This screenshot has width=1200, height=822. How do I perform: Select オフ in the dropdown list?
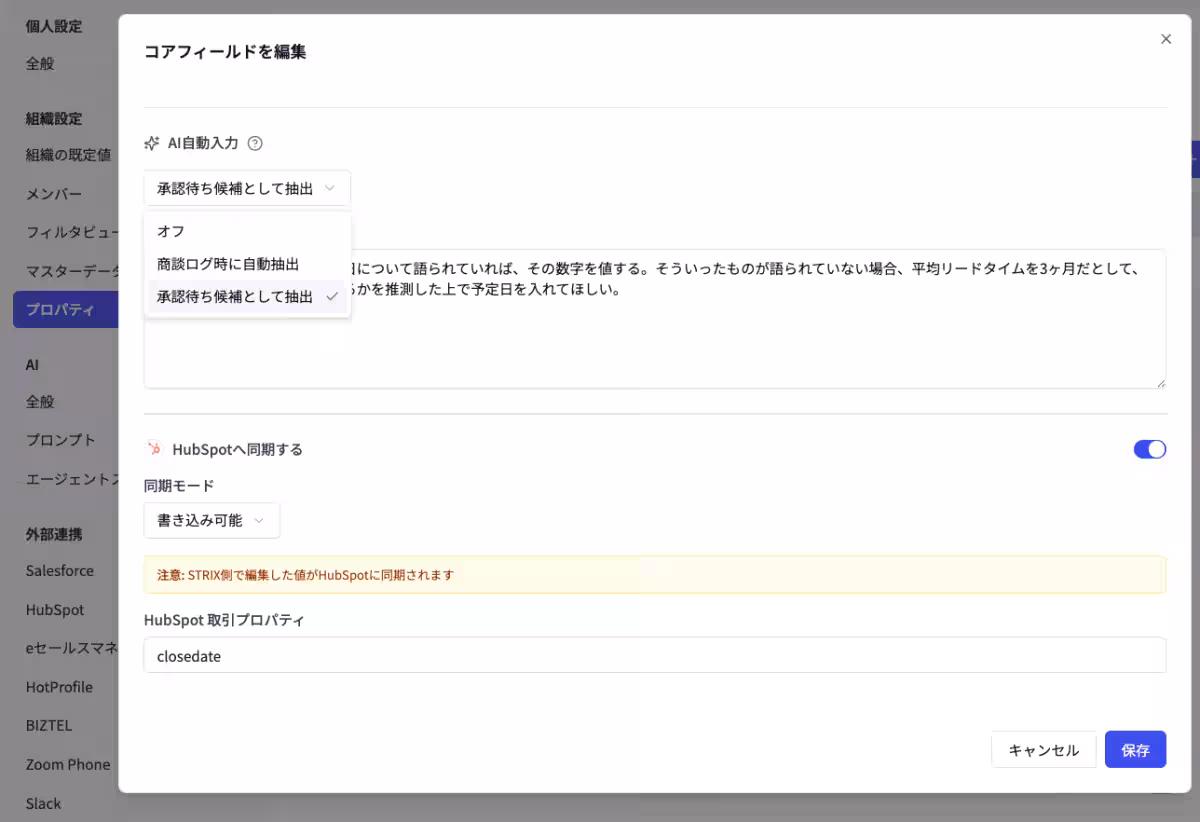tap(247, 231)
